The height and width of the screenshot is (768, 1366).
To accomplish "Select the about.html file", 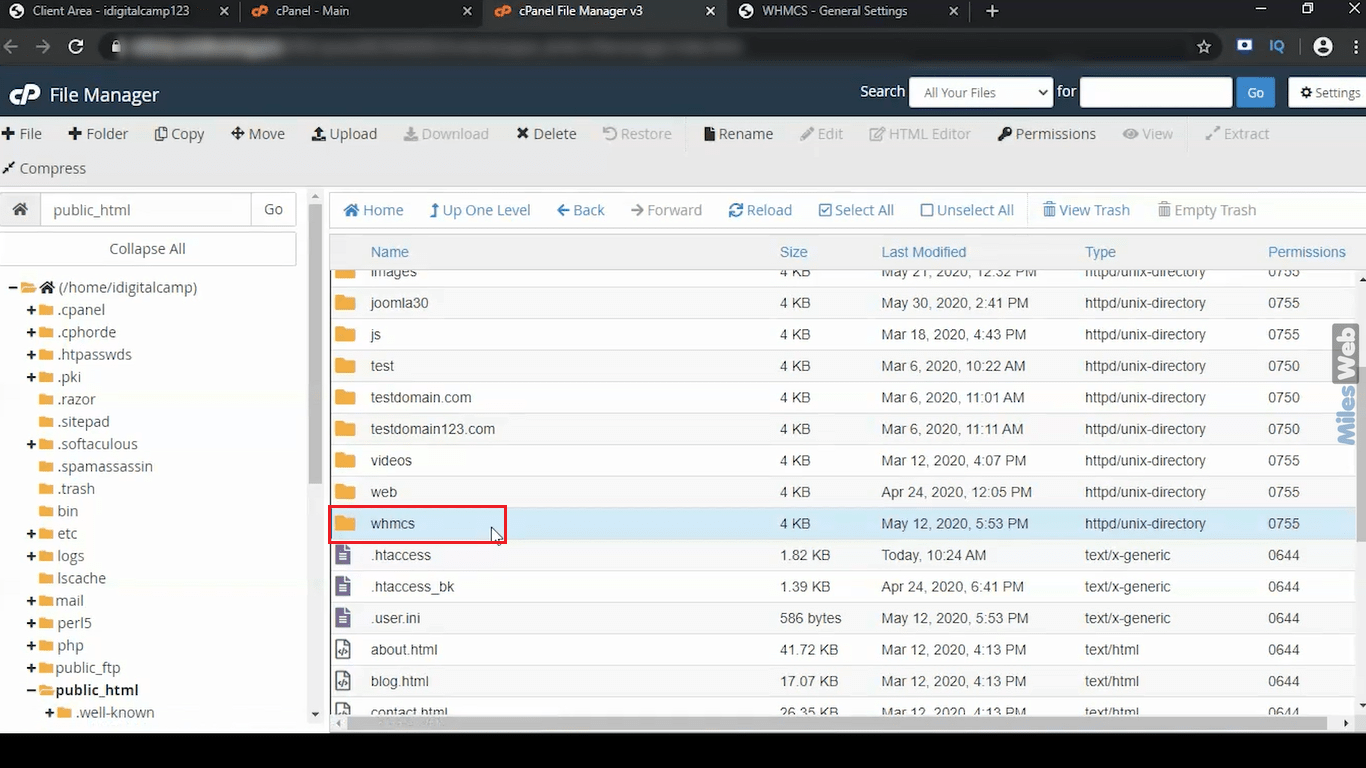I will click(x=404, y=650).
